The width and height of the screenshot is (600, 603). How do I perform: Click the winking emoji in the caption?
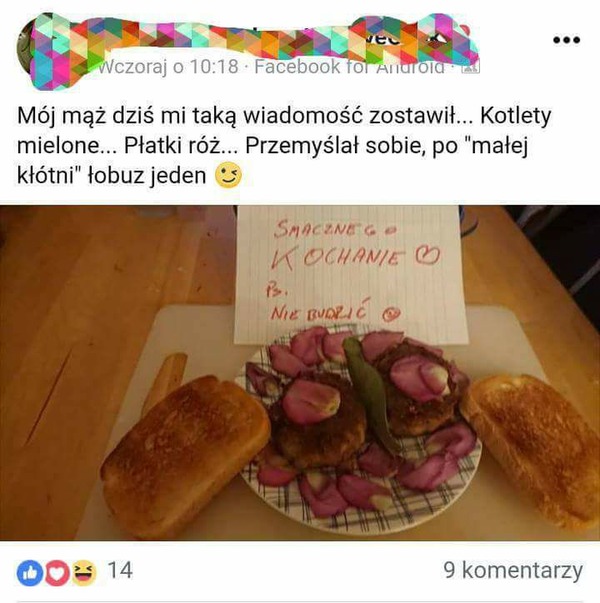(228, 175)
